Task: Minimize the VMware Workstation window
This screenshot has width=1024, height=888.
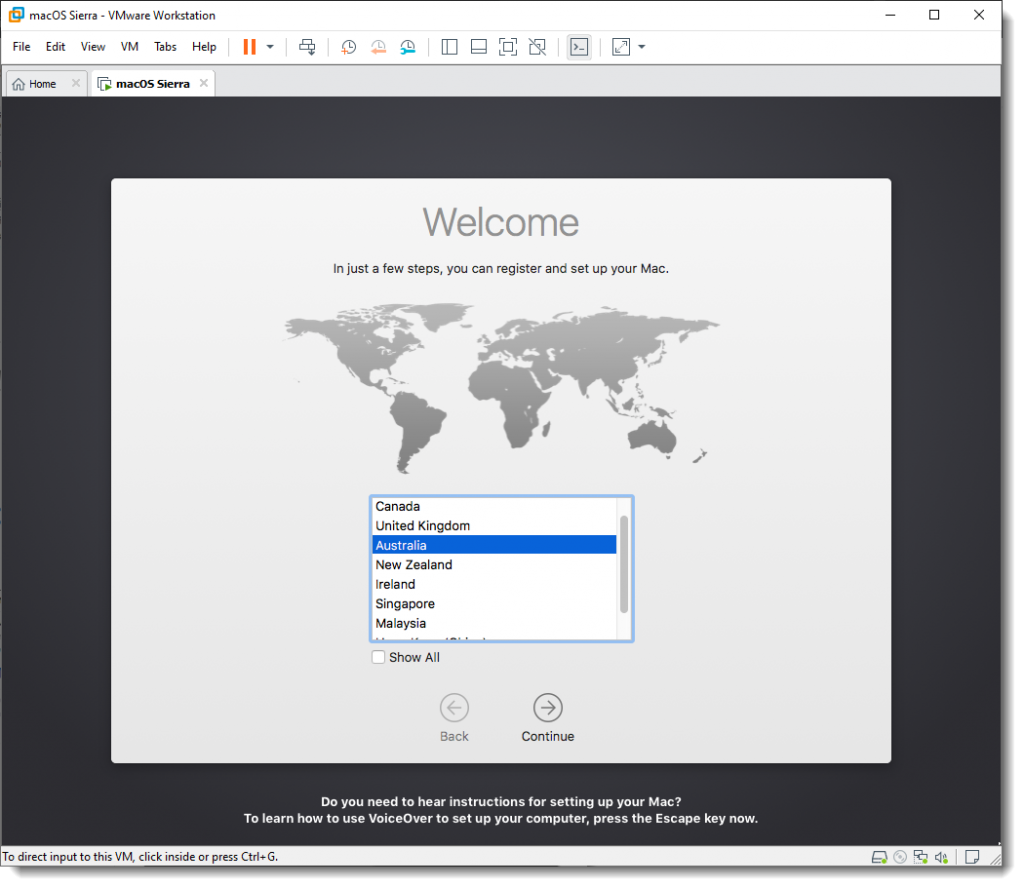Action: point(890,15)
